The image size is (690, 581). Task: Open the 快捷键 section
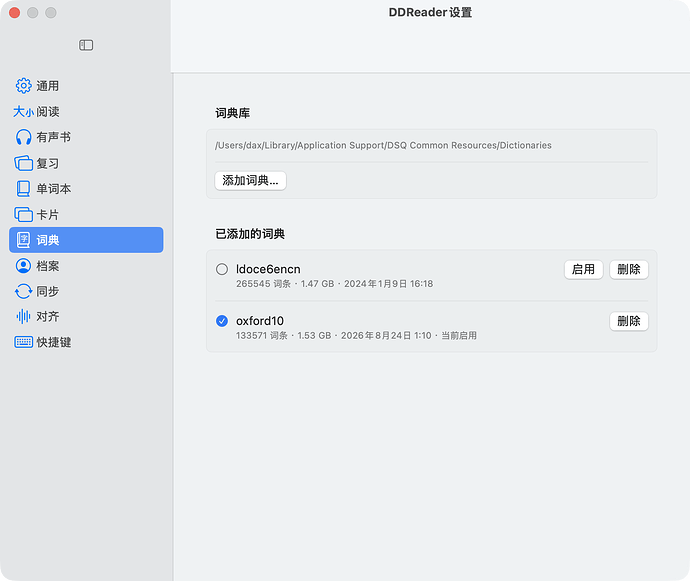coord(86,342)
